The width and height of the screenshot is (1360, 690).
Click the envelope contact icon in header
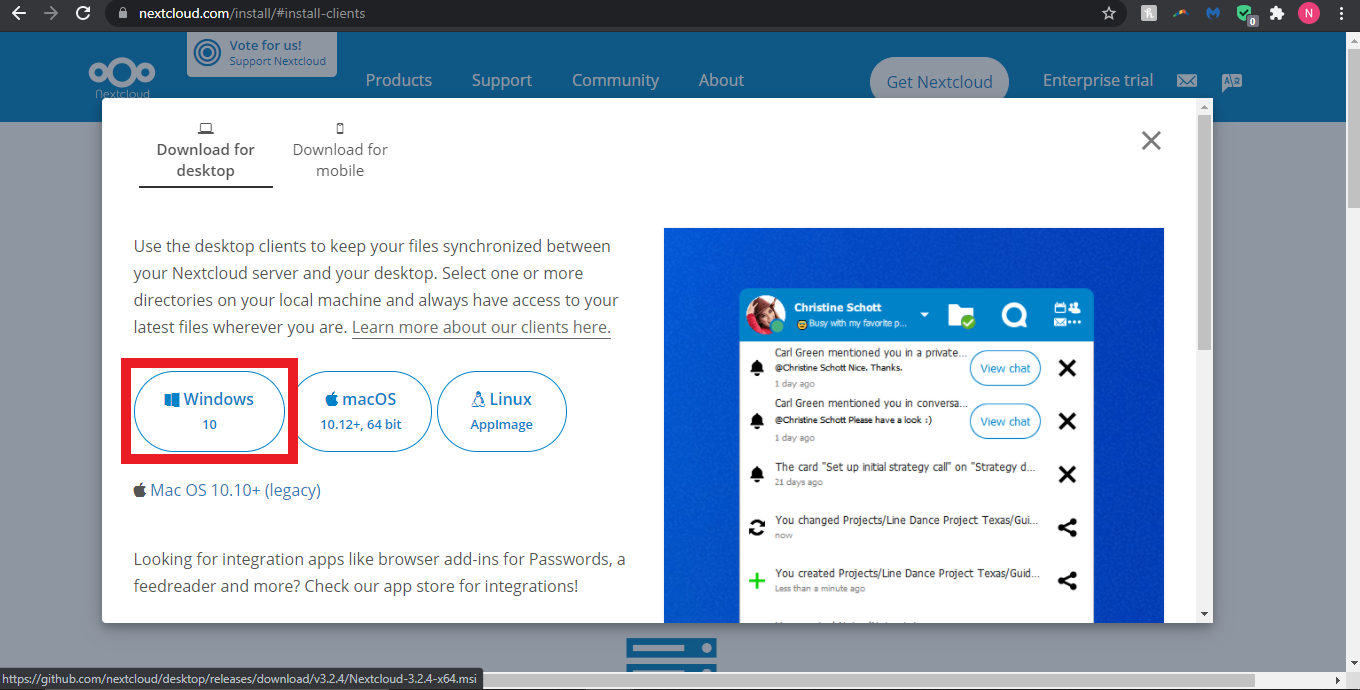click(x=1187, y=81)
